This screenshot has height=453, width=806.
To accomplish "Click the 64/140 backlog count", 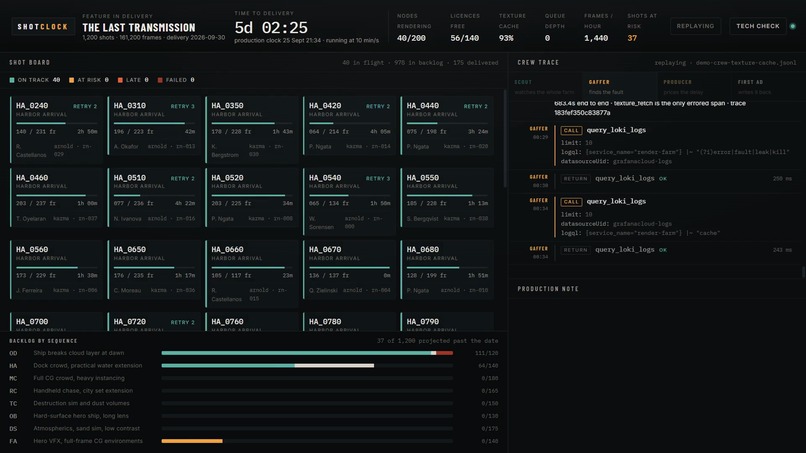I will tap(488, 366).
